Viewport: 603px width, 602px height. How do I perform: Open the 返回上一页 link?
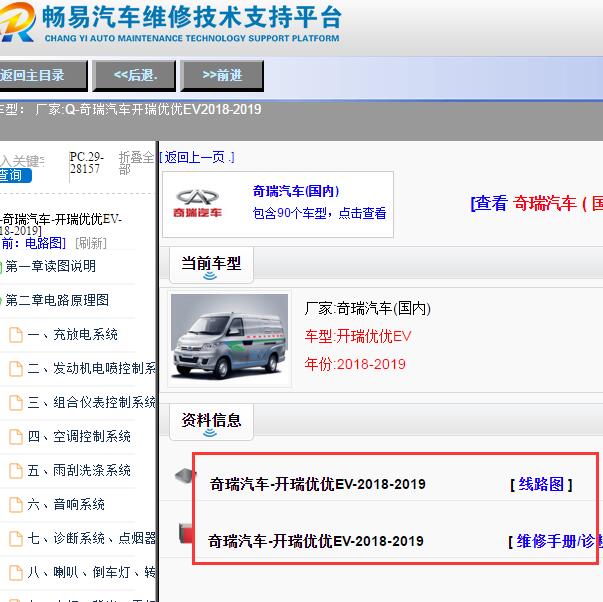point(197,157)
